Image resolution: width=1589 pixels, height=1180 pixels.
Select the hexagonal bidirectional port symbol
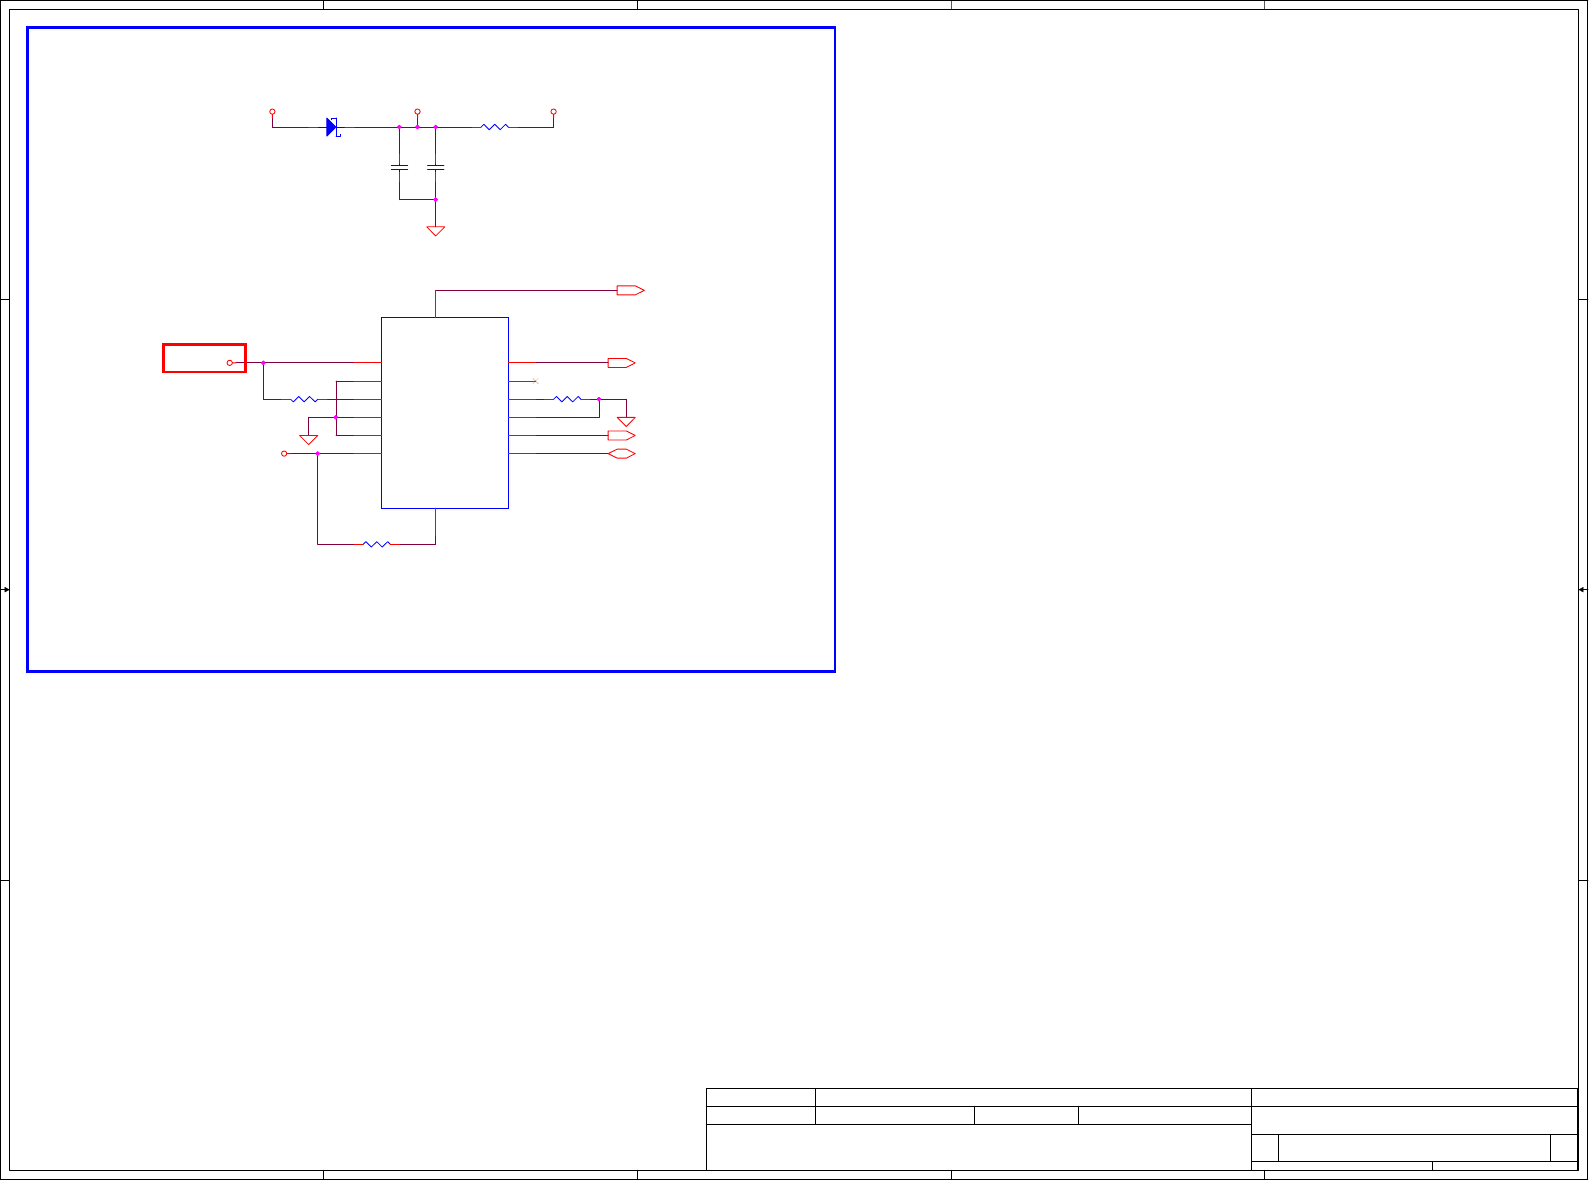[x=622, y=454]
